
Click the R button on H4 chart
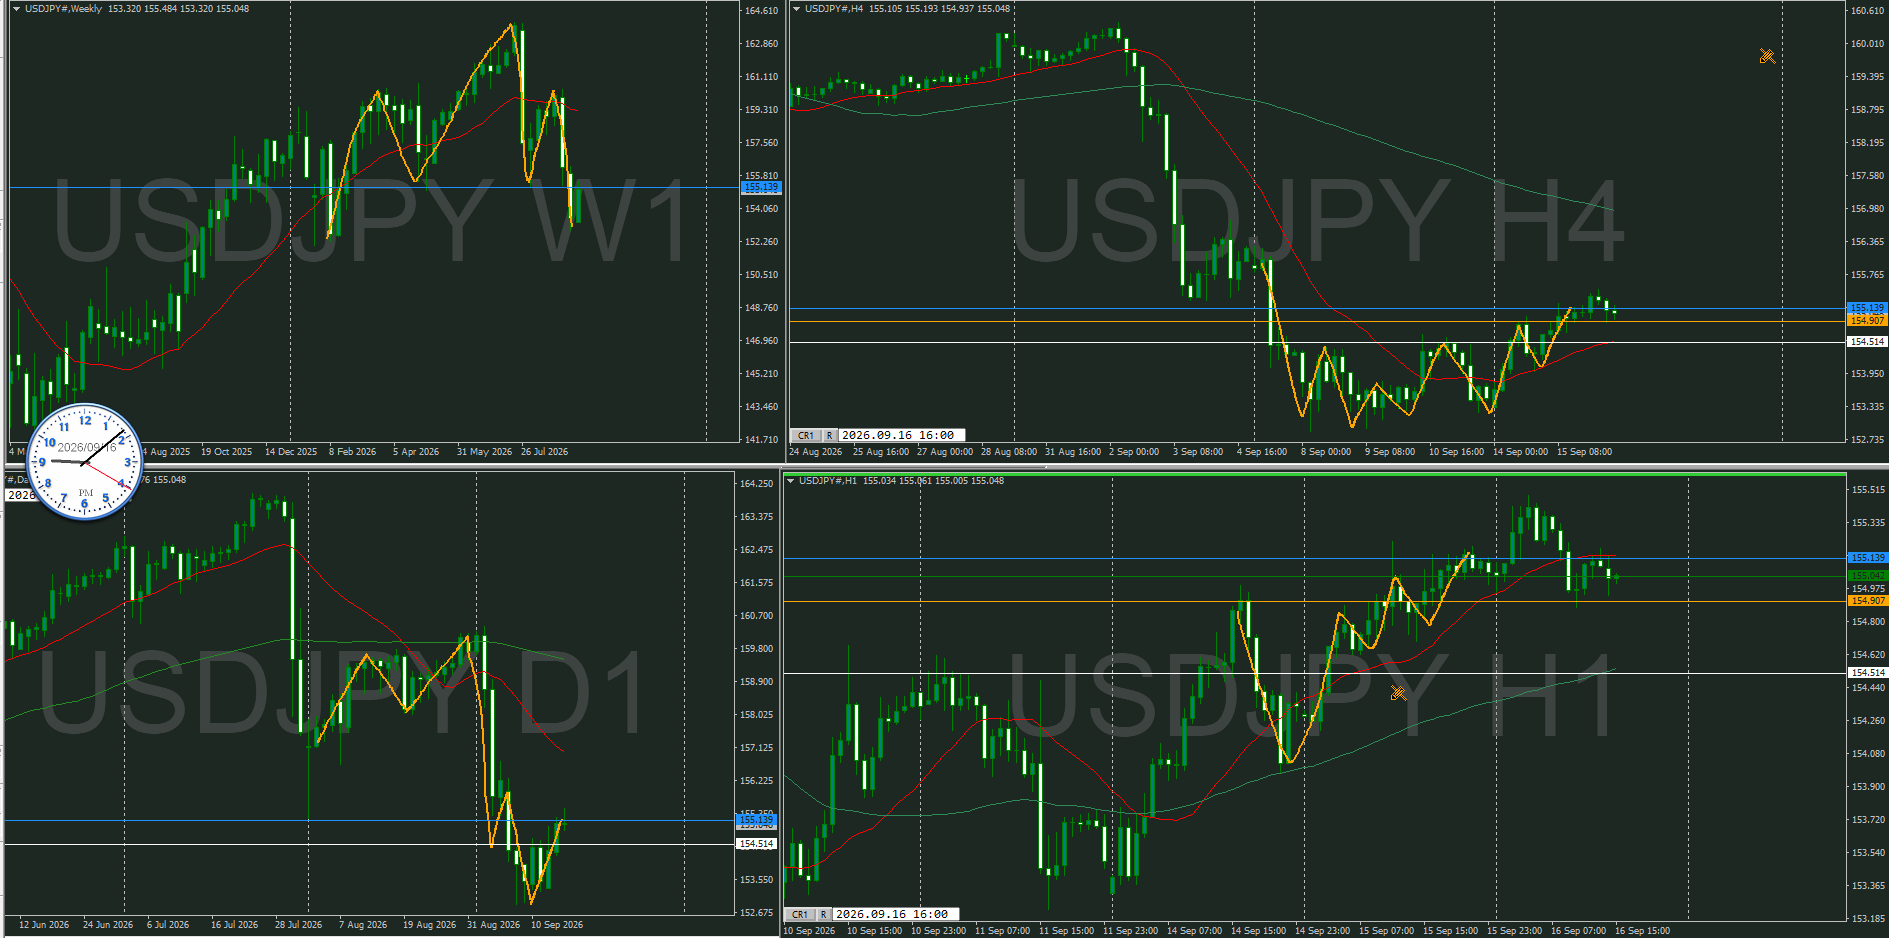tap(829, 436)
